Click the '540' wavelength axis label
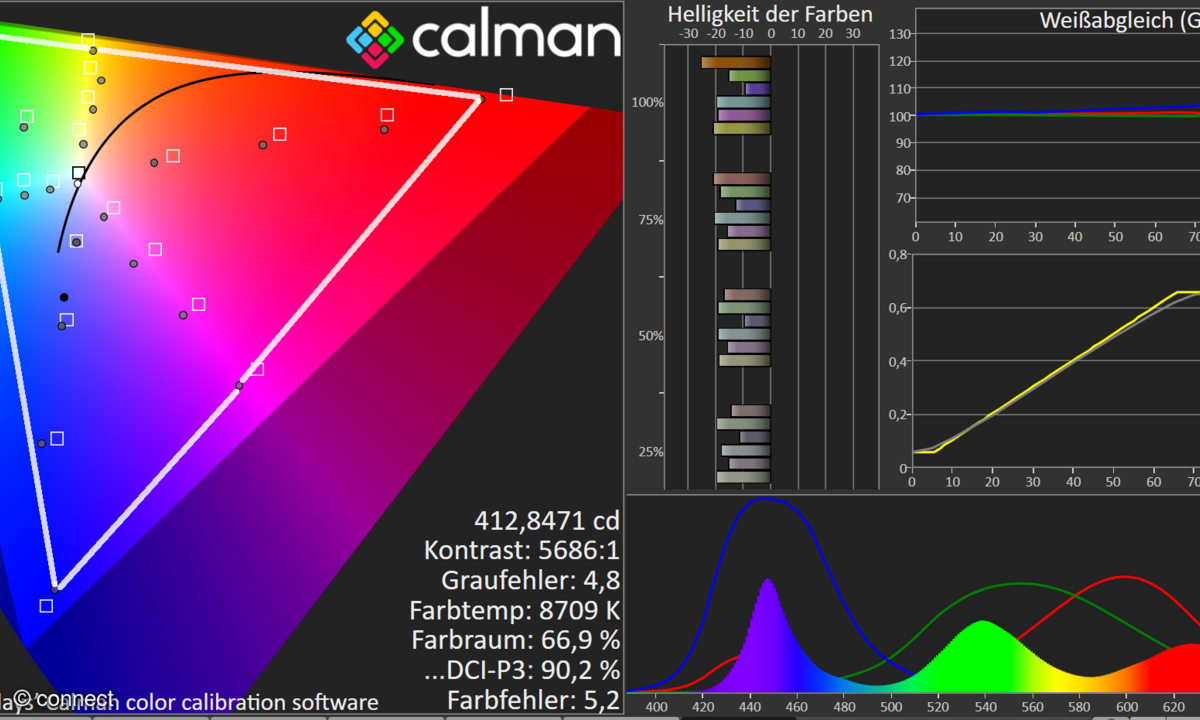Screen dimensions: 1200x720 [985, 706]
